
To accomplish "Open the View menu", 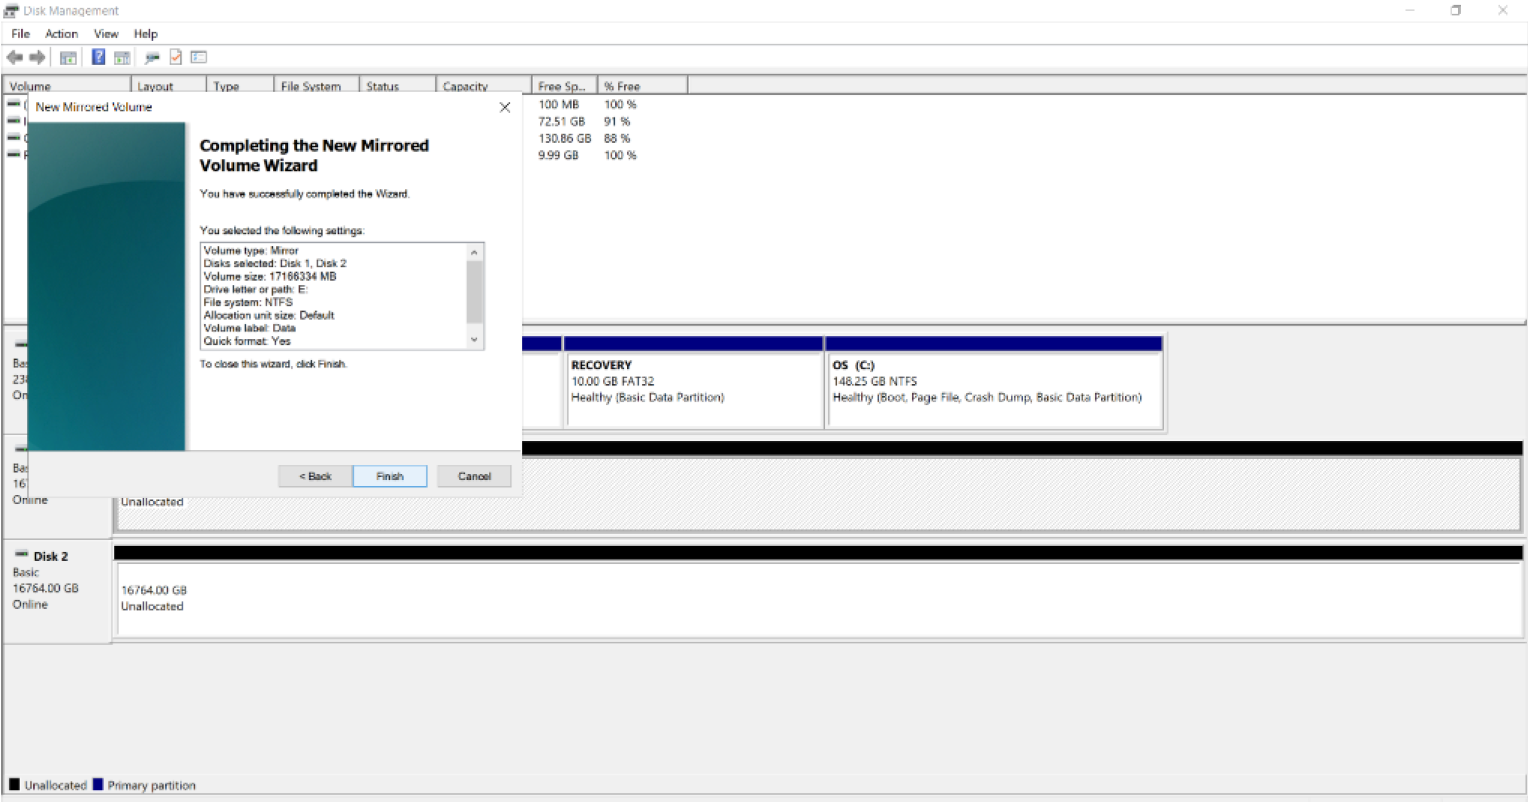I will pyautogui.click(x=106, y=33).
